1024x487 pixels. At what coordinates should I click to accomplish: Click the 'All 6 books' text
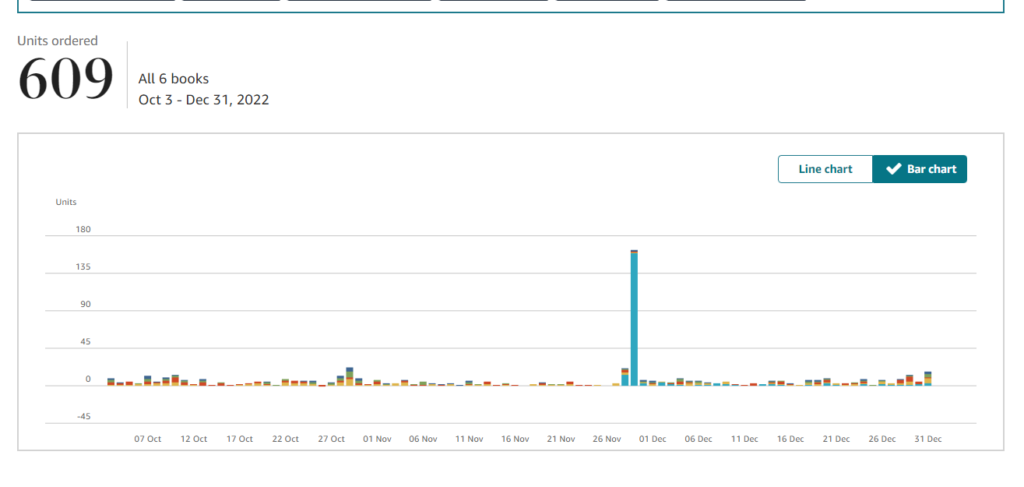(x=174, y=79)
